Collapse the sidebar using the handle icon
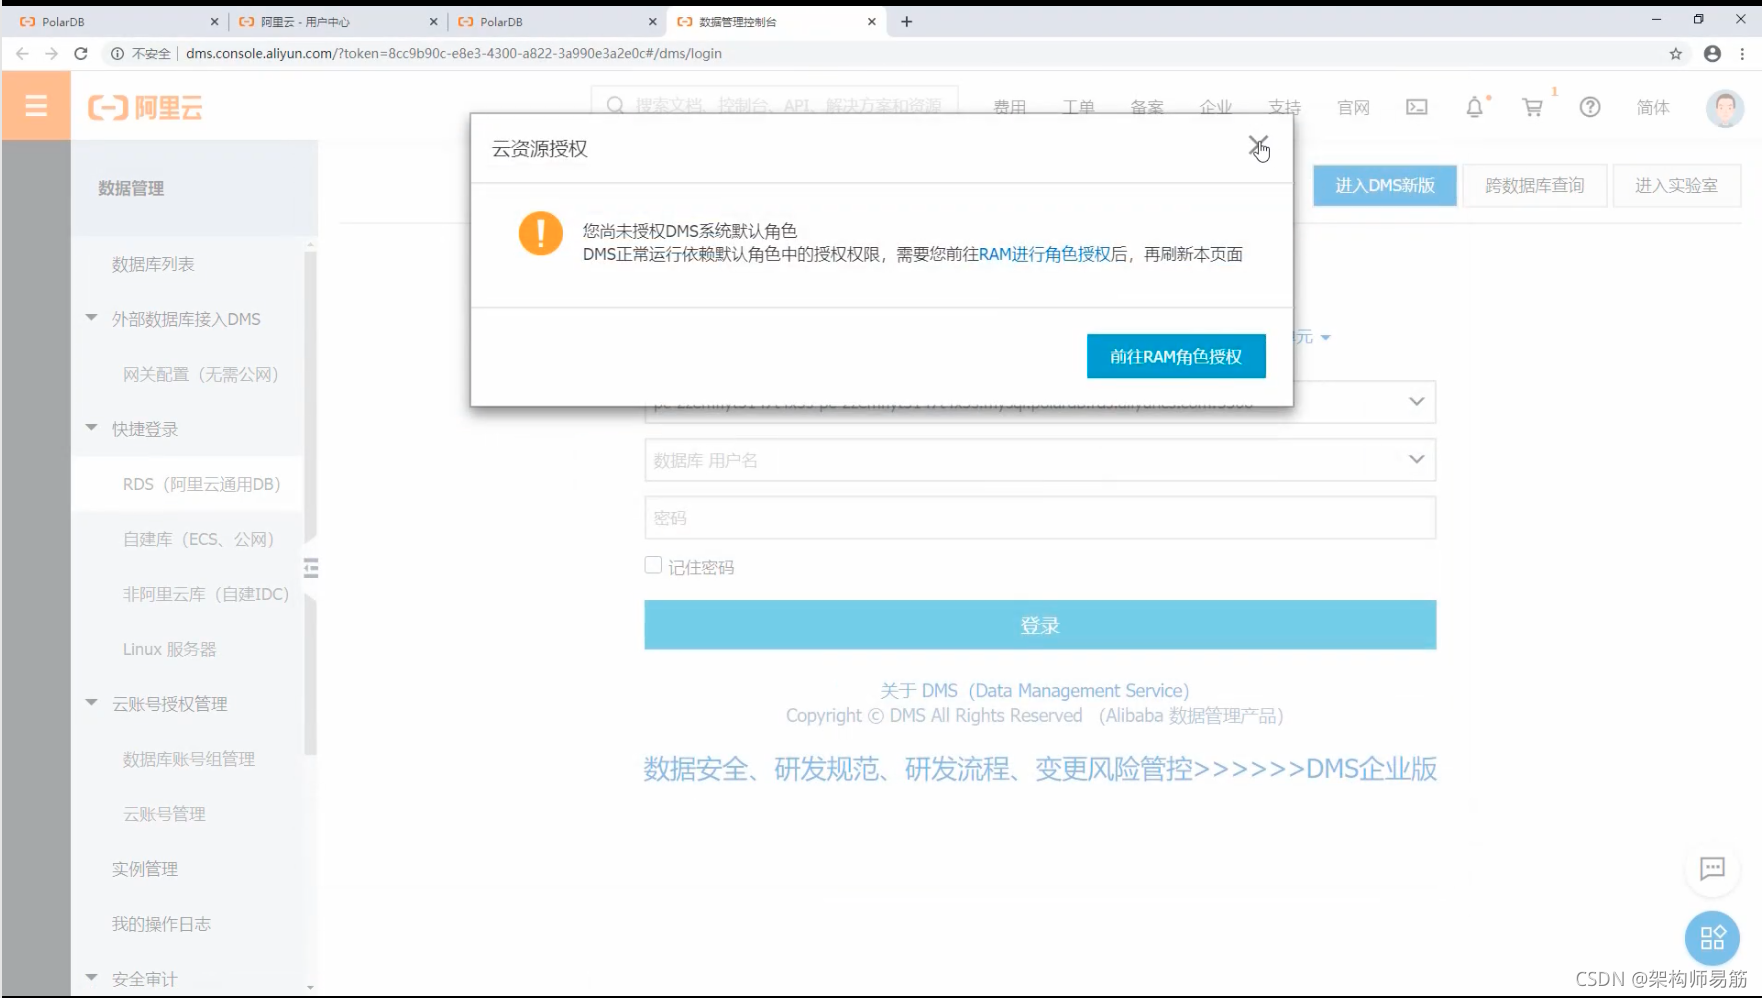The height and width of the screenshot is (998, 1762). pyautogui.click(x=311, y=568)
